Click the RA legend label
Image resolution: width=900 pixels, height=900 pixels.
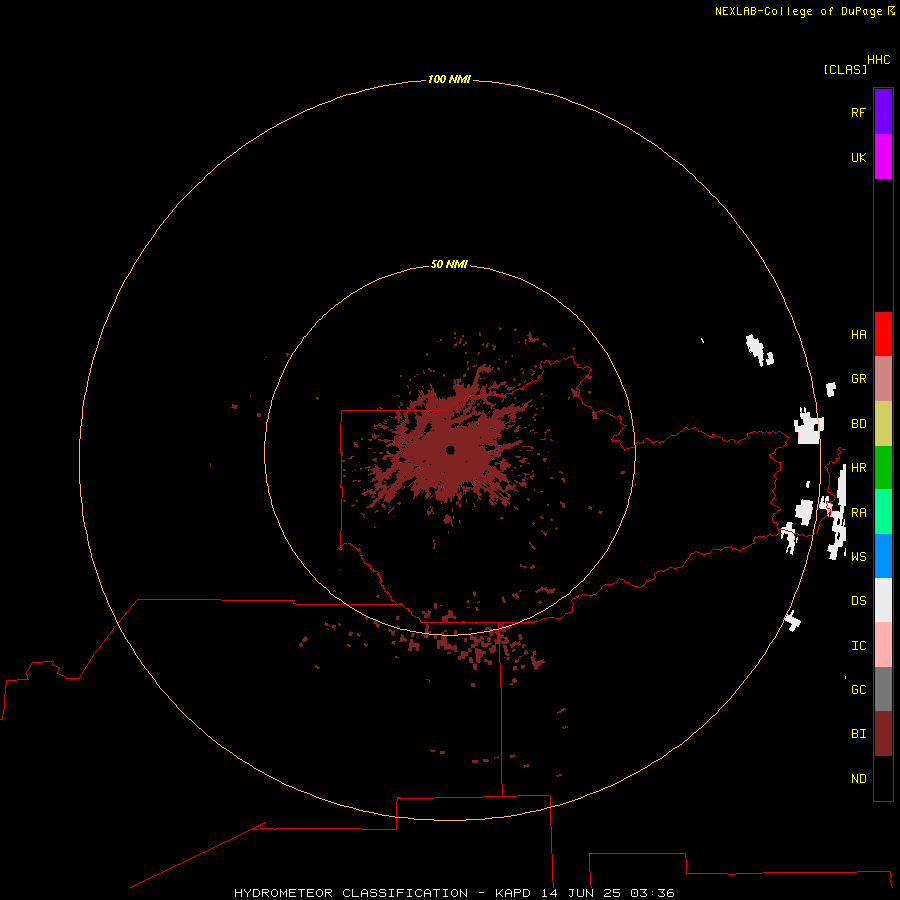click(x=858, y=513)
